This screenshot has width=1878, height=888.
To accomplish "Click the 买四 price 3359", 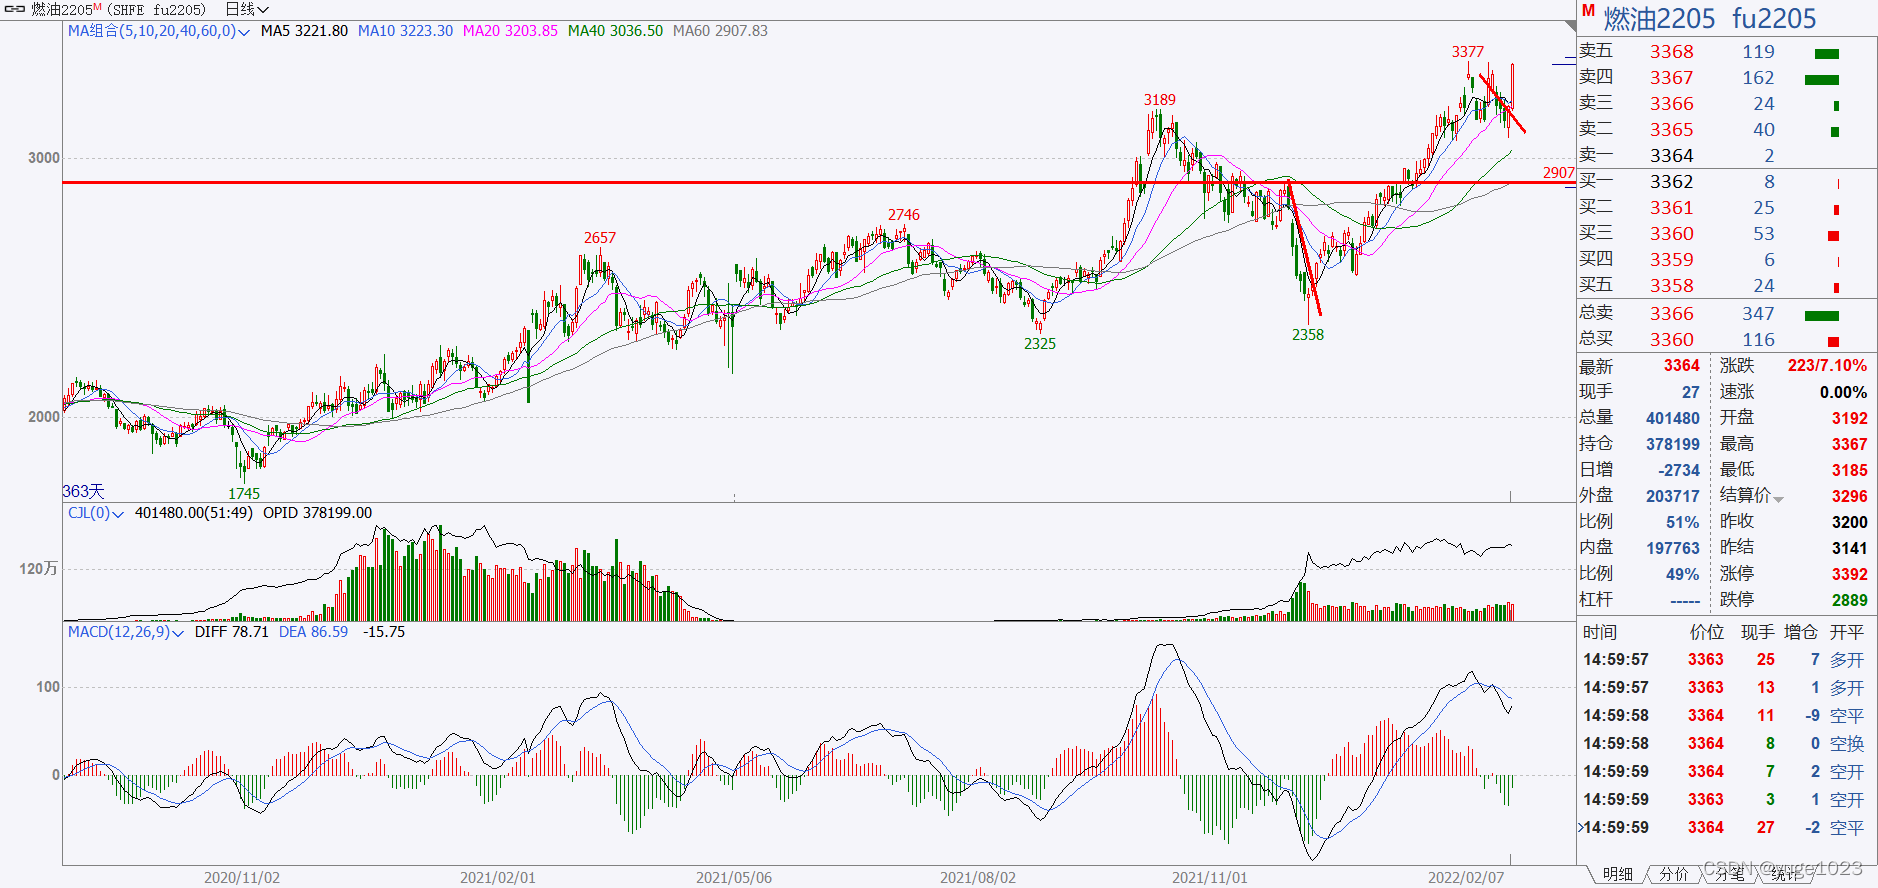I will tap(1671, 260).
